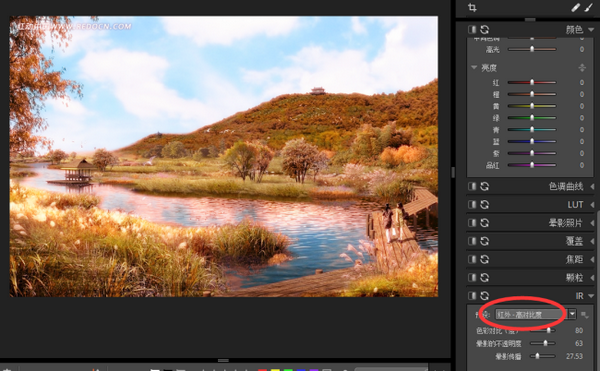Click the 绿 luminance slider

[x=532, y=118]
